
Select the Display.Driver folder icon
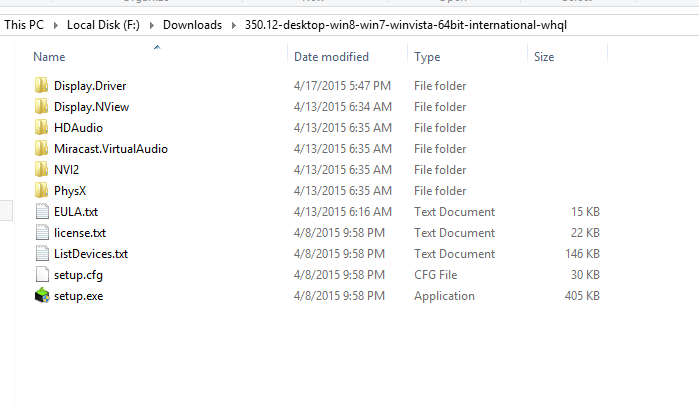coord(41,85)
